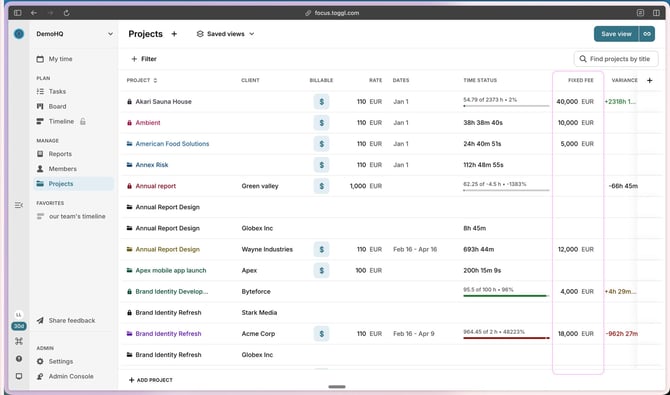The width and height of the screenshot is (670, 395).
Task: Click the TIME STATUS column header
Action: [x=480, y=80]
